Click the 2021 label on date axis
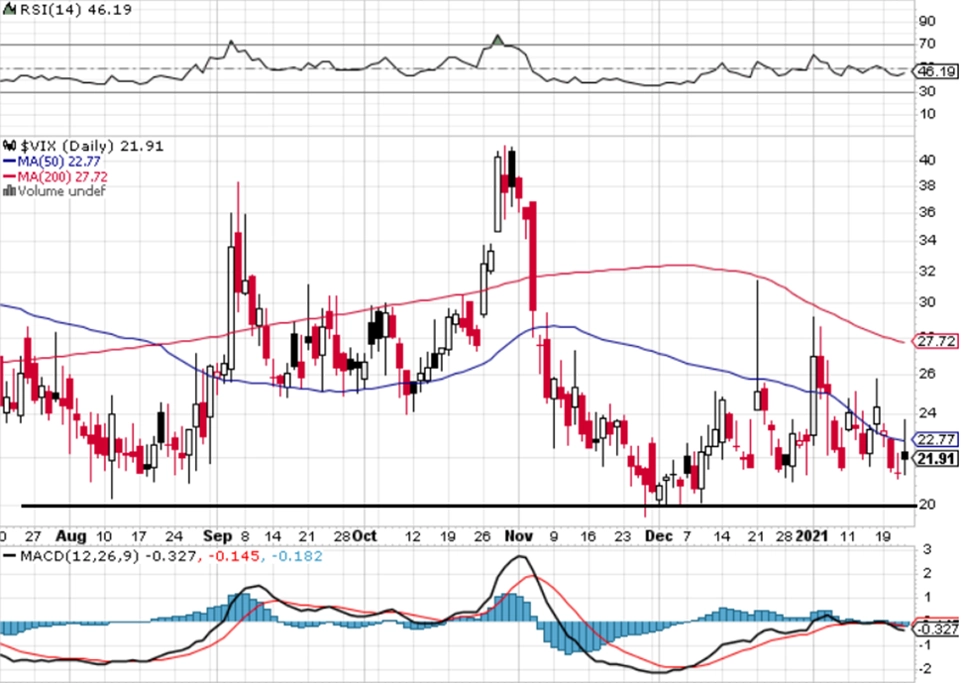The height and width of the screenshot is (683, 961). tap(812, 536)
